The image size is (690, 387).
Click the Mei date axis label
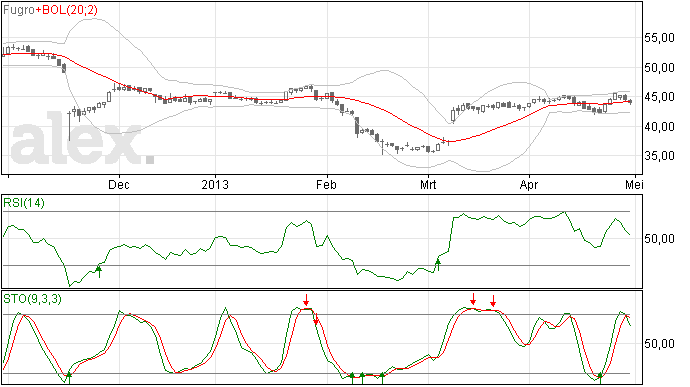[634, 184]
